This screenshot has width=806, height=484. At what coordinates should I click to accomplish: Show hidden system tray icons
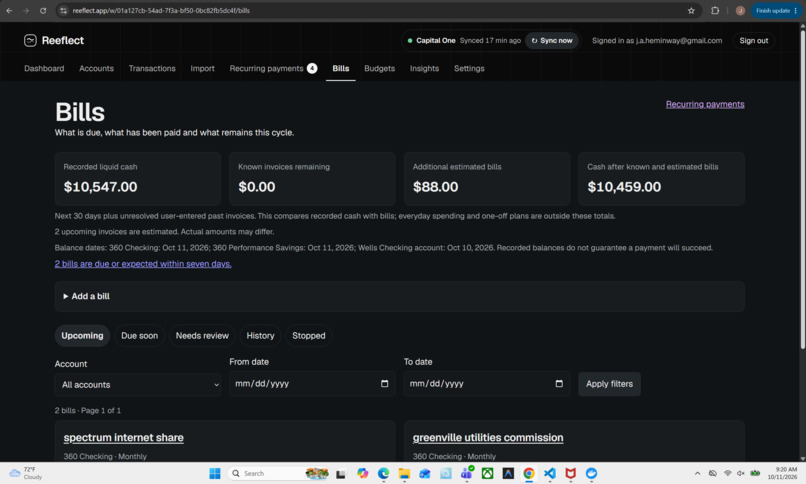697,473
